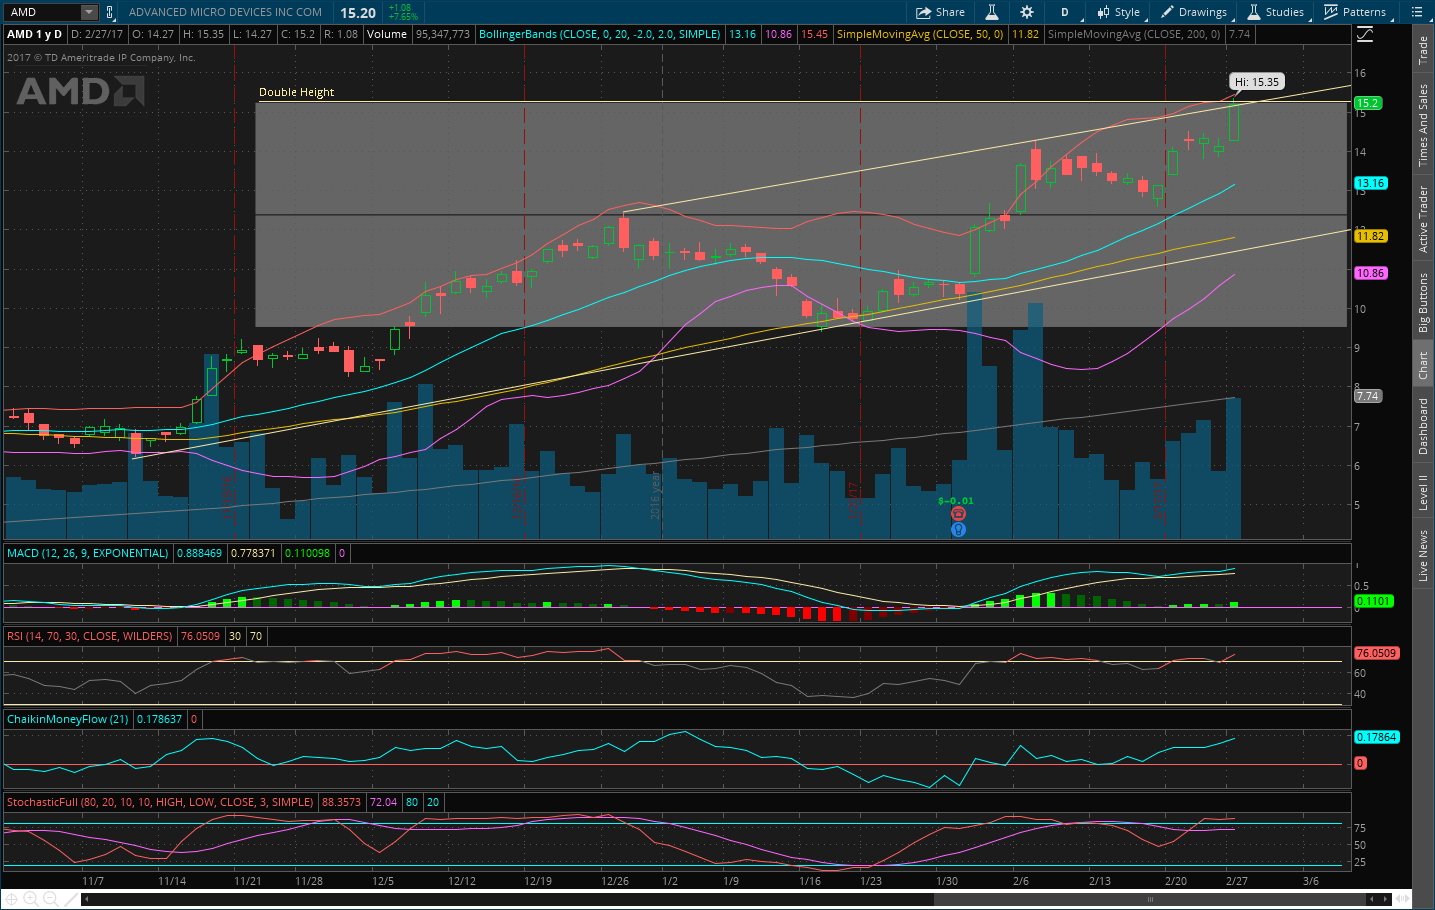The height and width of the screenshot is (910, 1435).
Task: Open the Studies menu
Action: tap(1275, 12)
